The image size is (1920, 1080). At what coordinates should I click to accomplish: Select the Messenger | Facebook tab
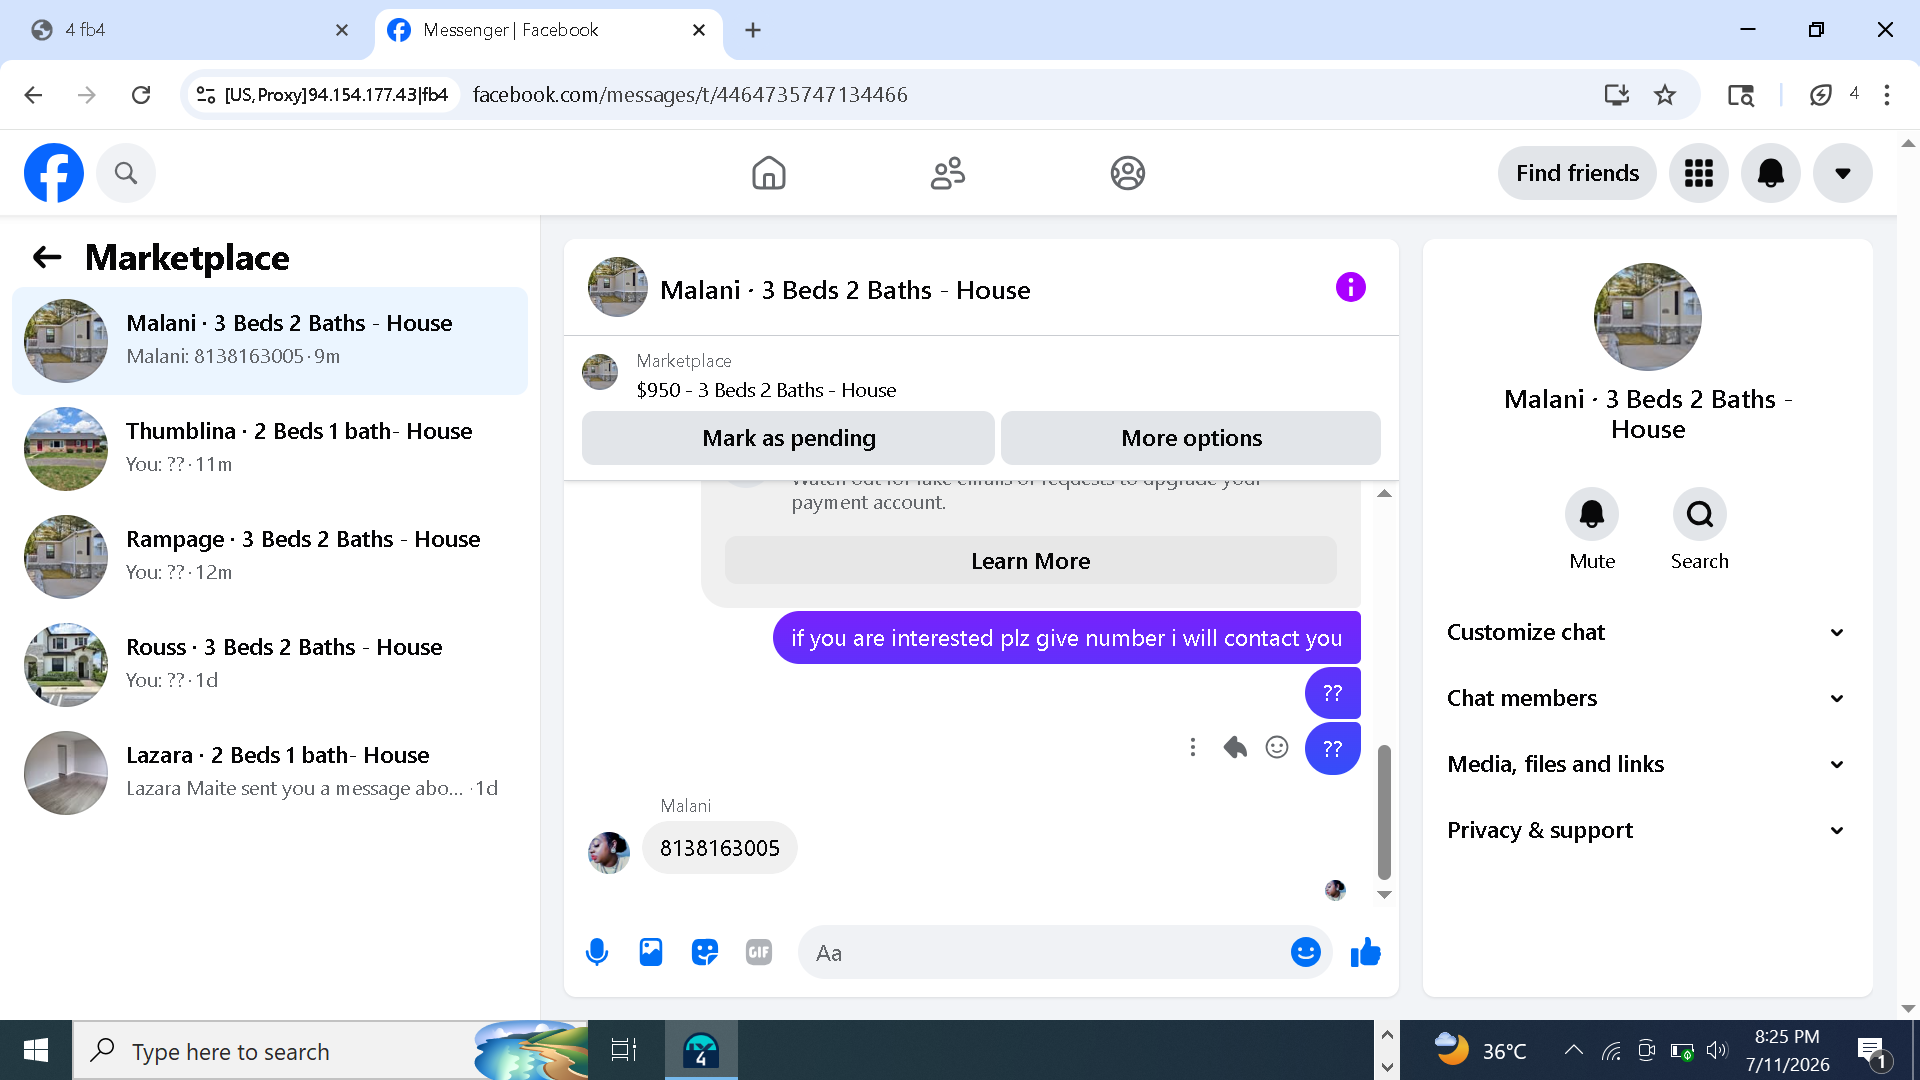click(x=546, y=30)
